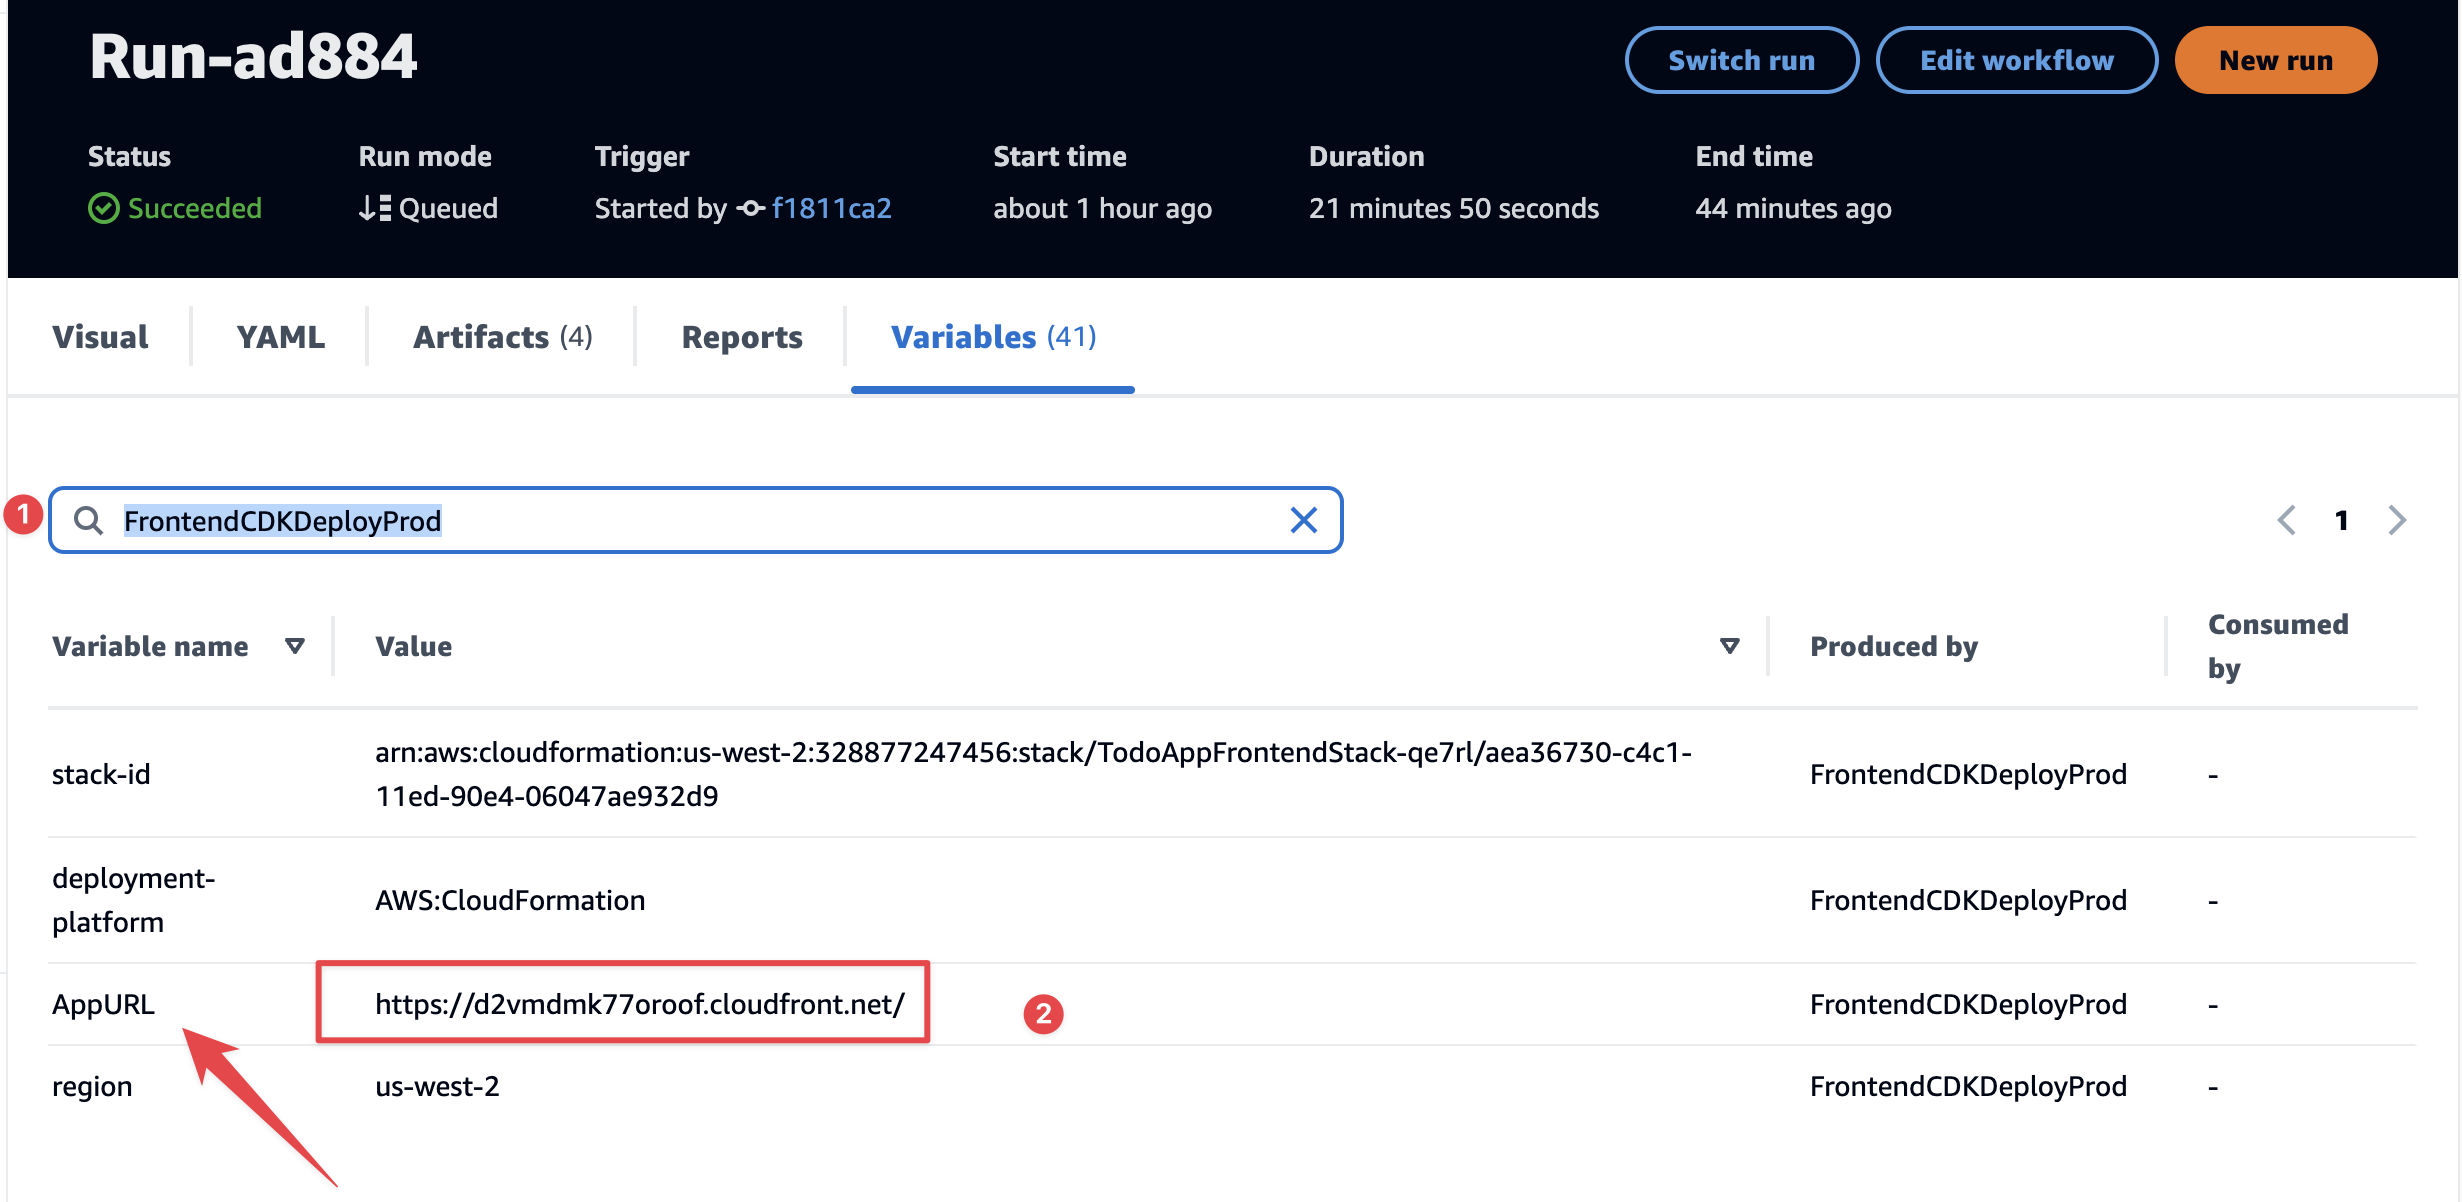Click the AppURL cloudfront.net value
Image resolution: width=2462 pixels, height=1202 pixels.
coord(640,1004)
